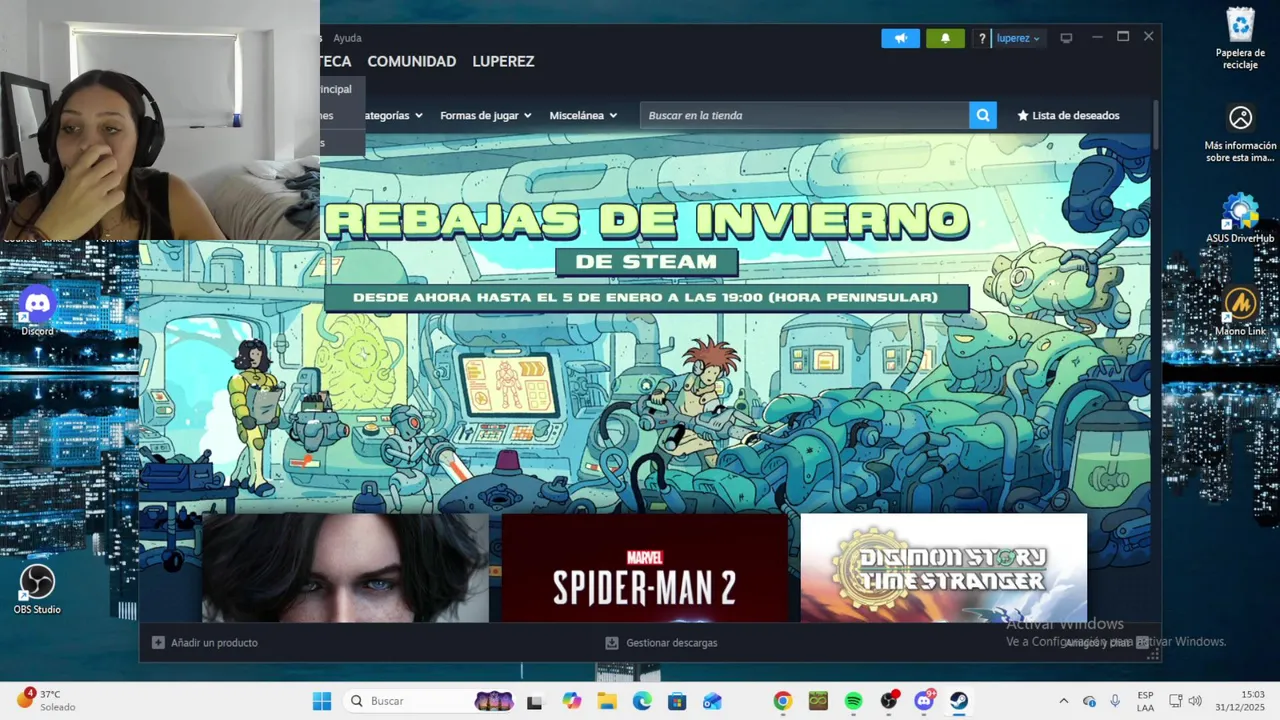
Task: Open Lista de deseados
Action: pos(1068,115)
